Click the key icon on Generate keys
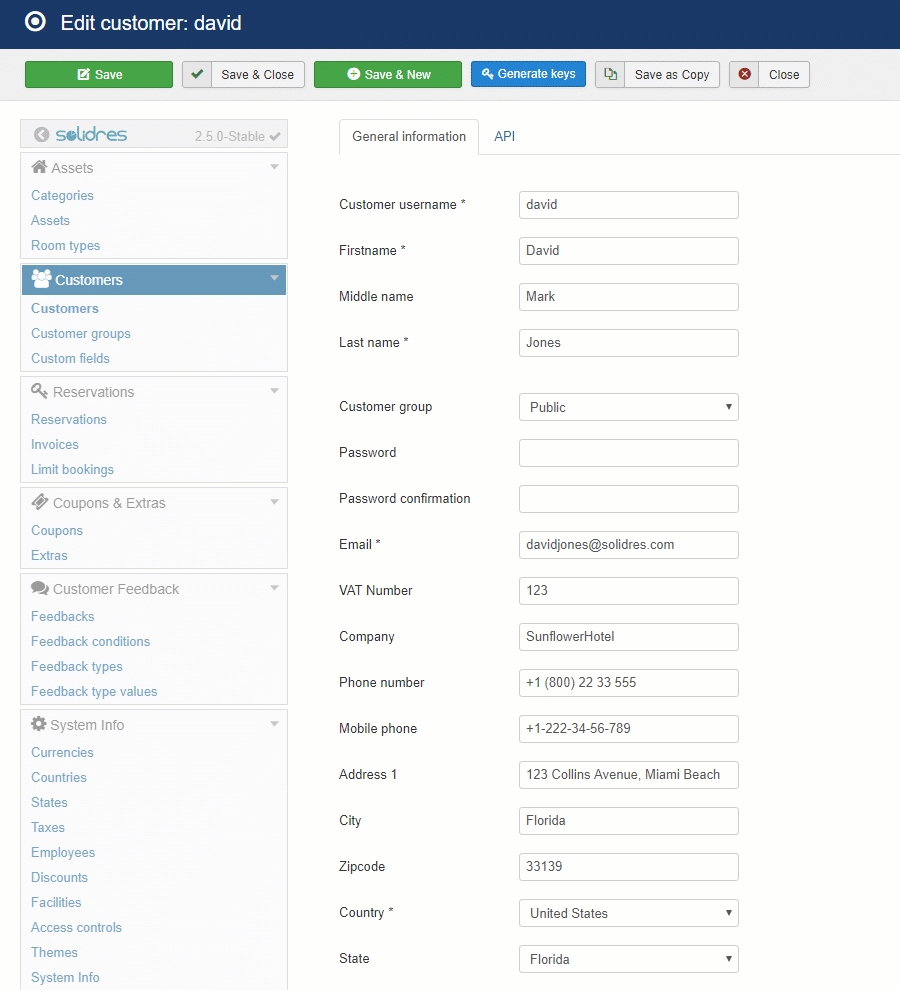Image resolution: width=900 pixels, height=990 pixels. (x=487, y=74)
